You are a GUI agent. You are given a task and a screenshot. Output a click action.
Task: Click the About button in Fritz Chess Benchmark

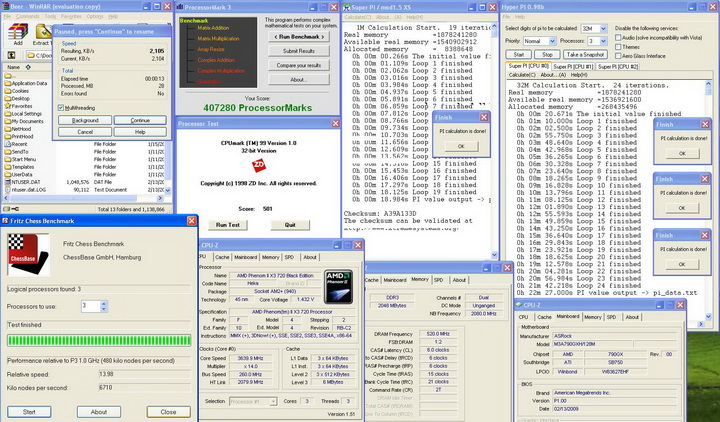point(99,412)
